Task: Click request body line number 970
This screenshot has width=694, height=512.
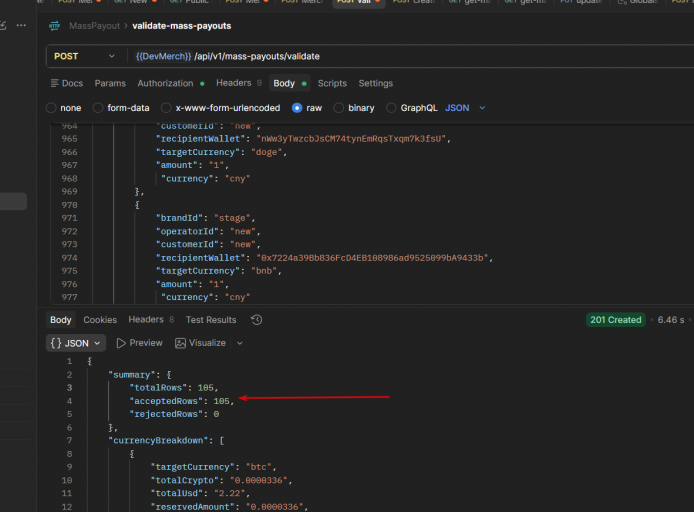Action: tap(69, 205)
